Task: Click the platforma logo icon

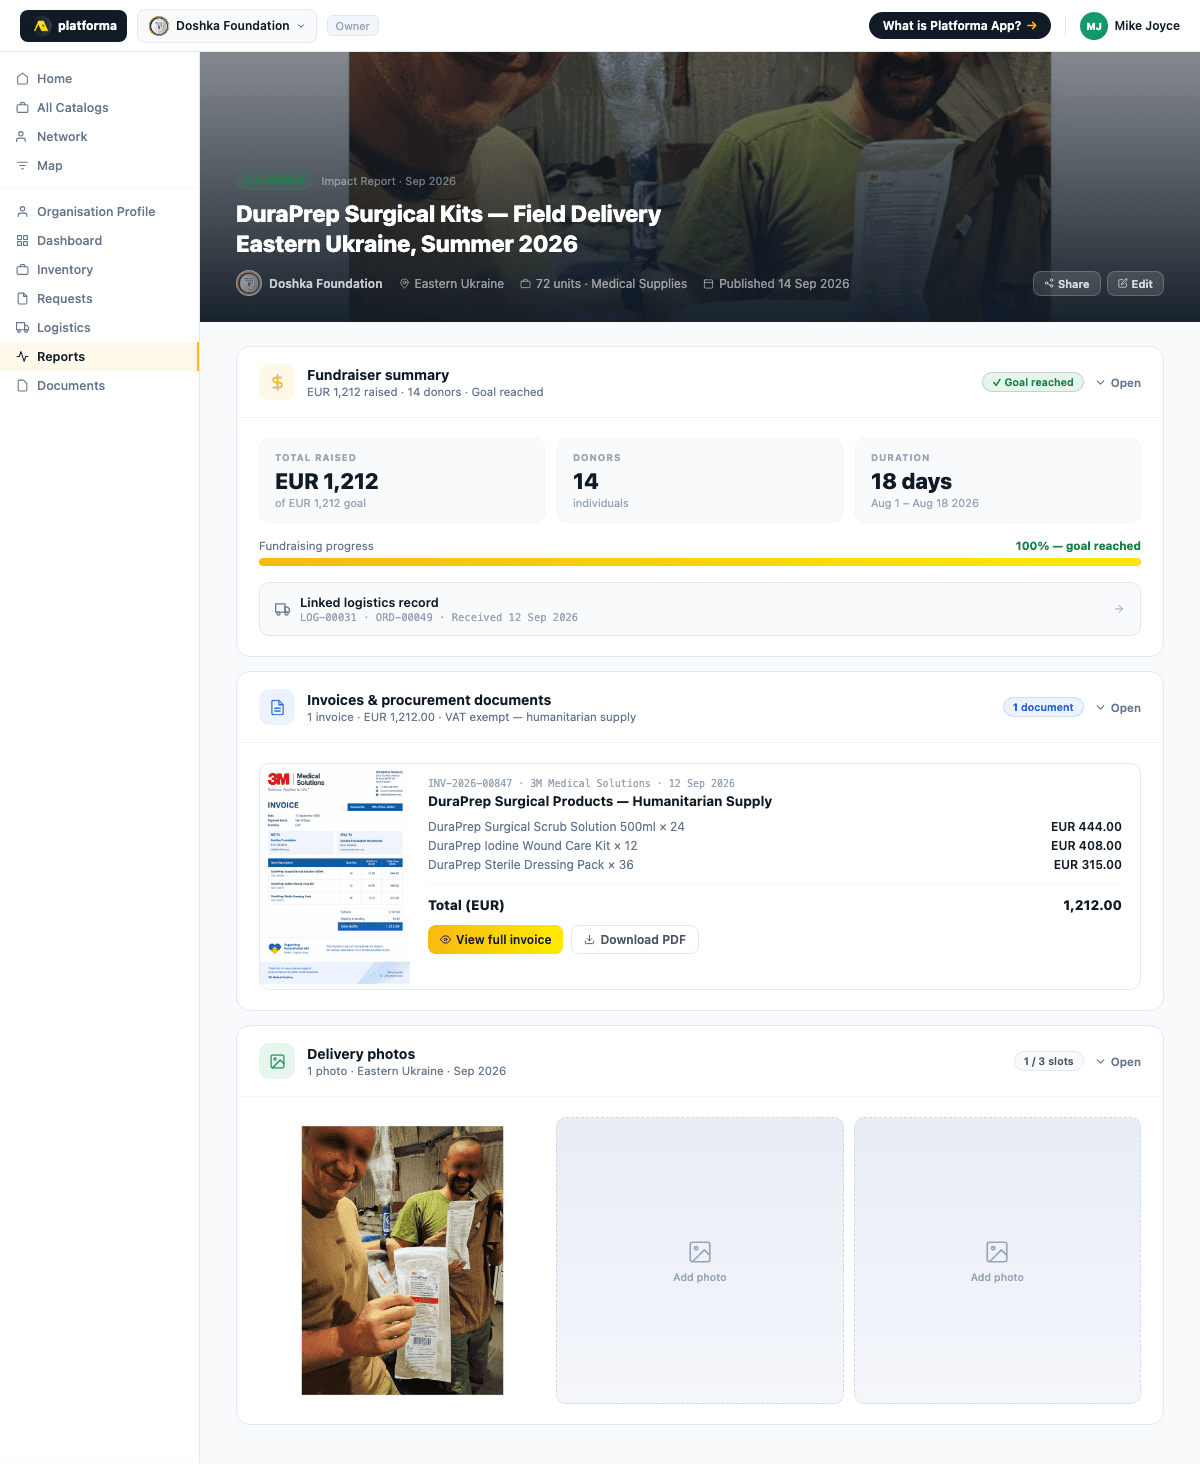Action: point(41,26)
